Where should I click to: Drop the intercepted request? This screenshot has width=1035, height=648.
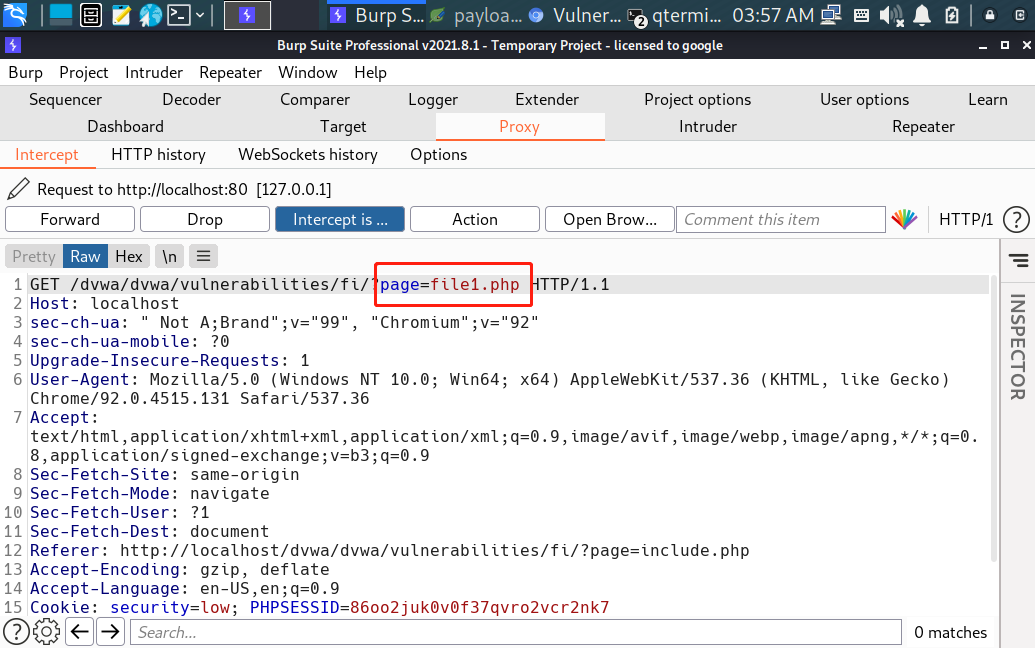tap(205, 219)
